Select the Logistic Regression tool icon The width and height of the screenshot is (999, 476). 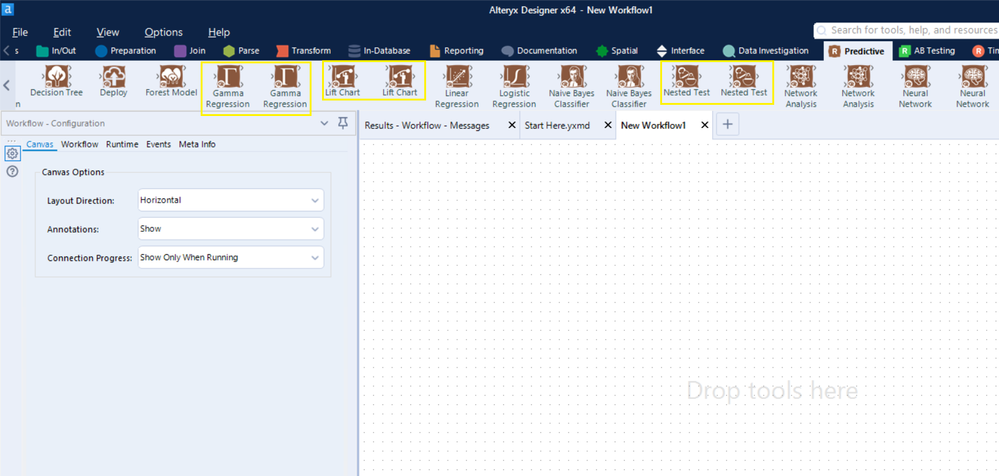514,76
